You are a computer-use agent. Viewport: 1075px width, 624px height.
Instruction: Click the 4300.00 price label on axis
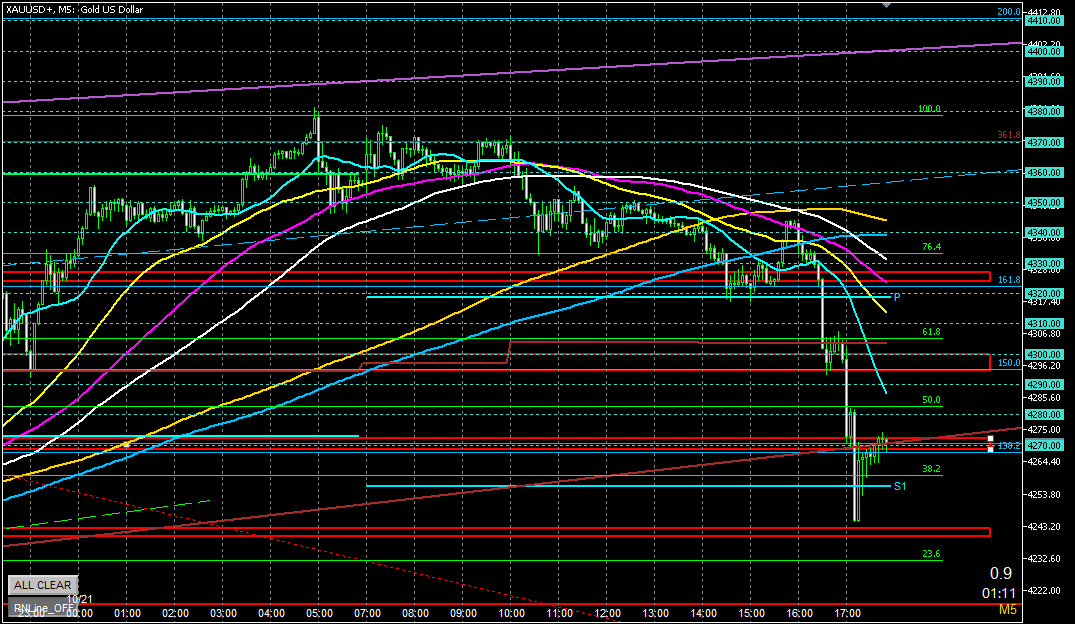1043,355
